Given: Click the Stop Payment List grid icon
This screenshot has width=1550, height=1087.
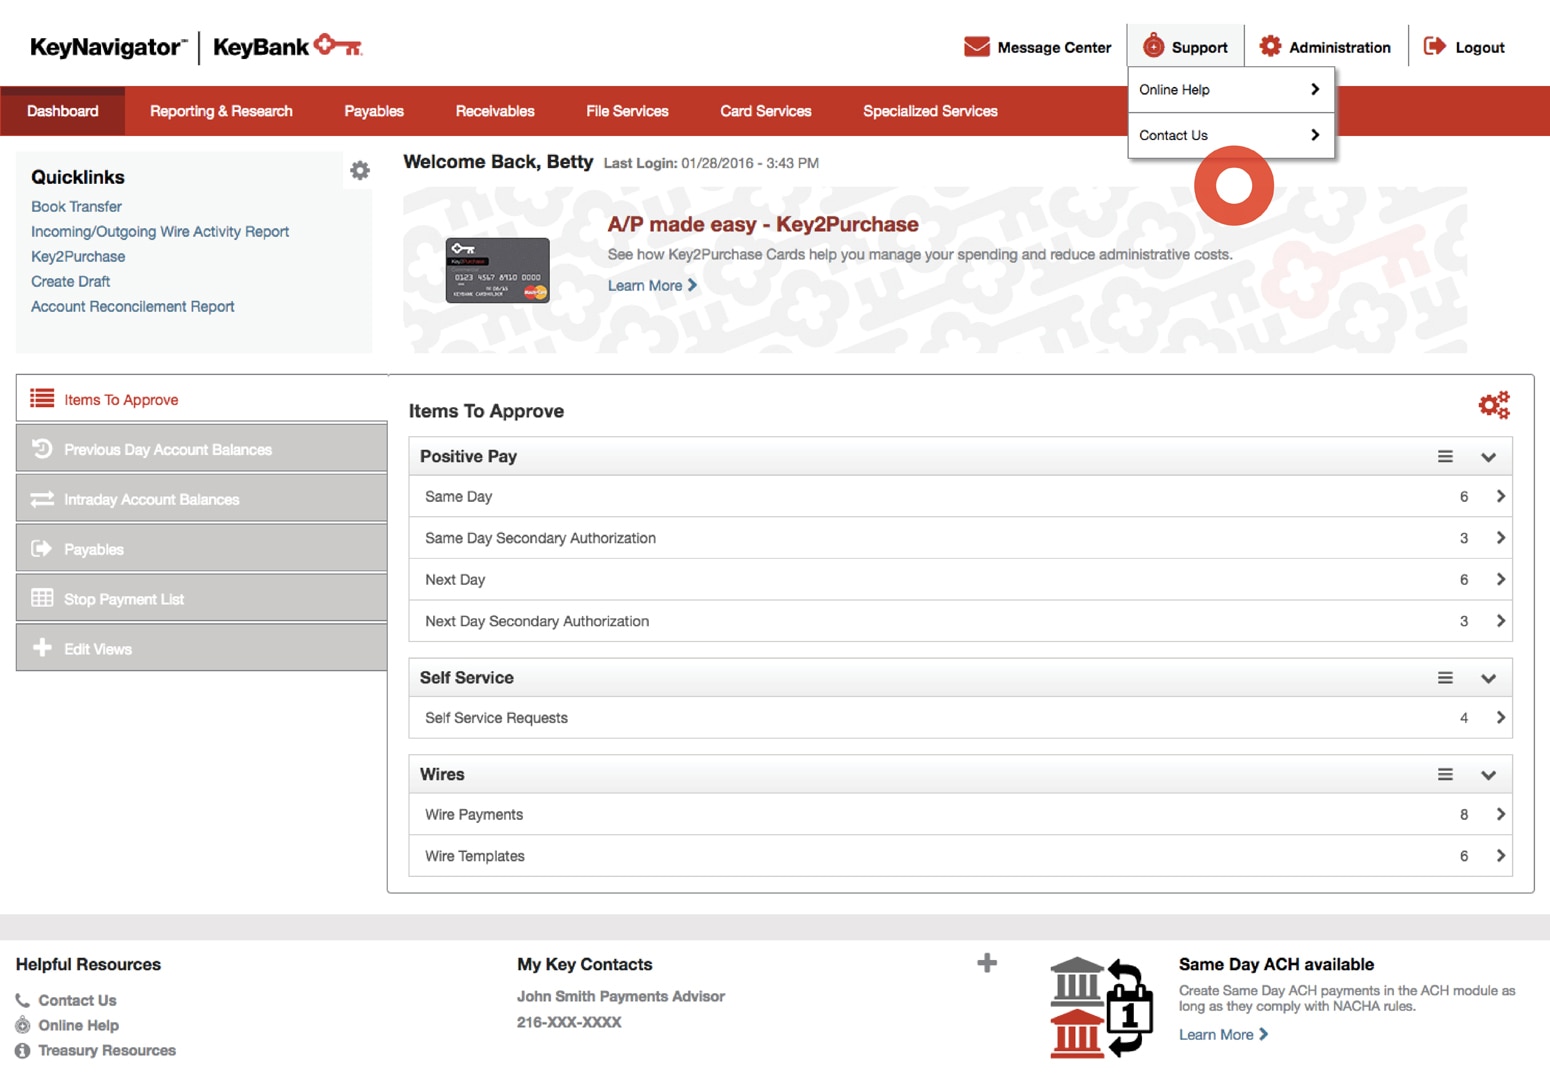Looking at the screenshot, I should [x=42, y=598].
